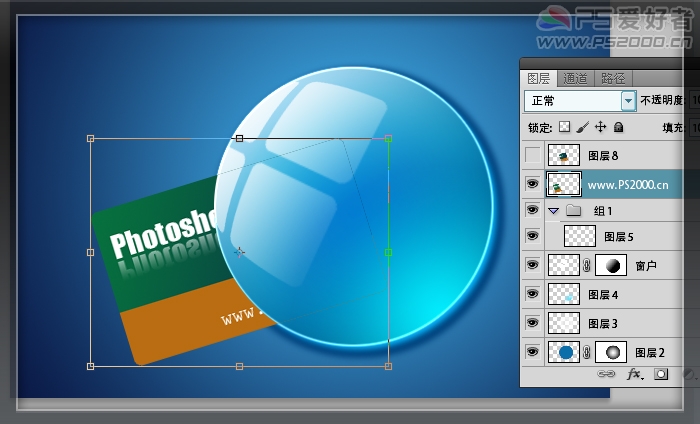
Task: Click the top-right transform handle
Action: point(388,139)
